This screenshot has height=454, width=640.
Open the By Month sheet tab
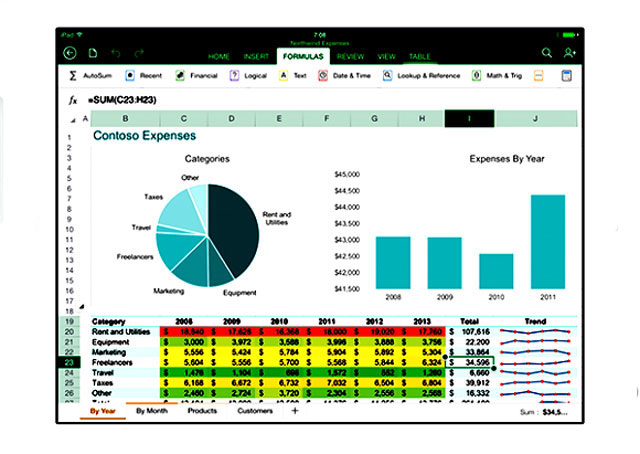[152, 411]
